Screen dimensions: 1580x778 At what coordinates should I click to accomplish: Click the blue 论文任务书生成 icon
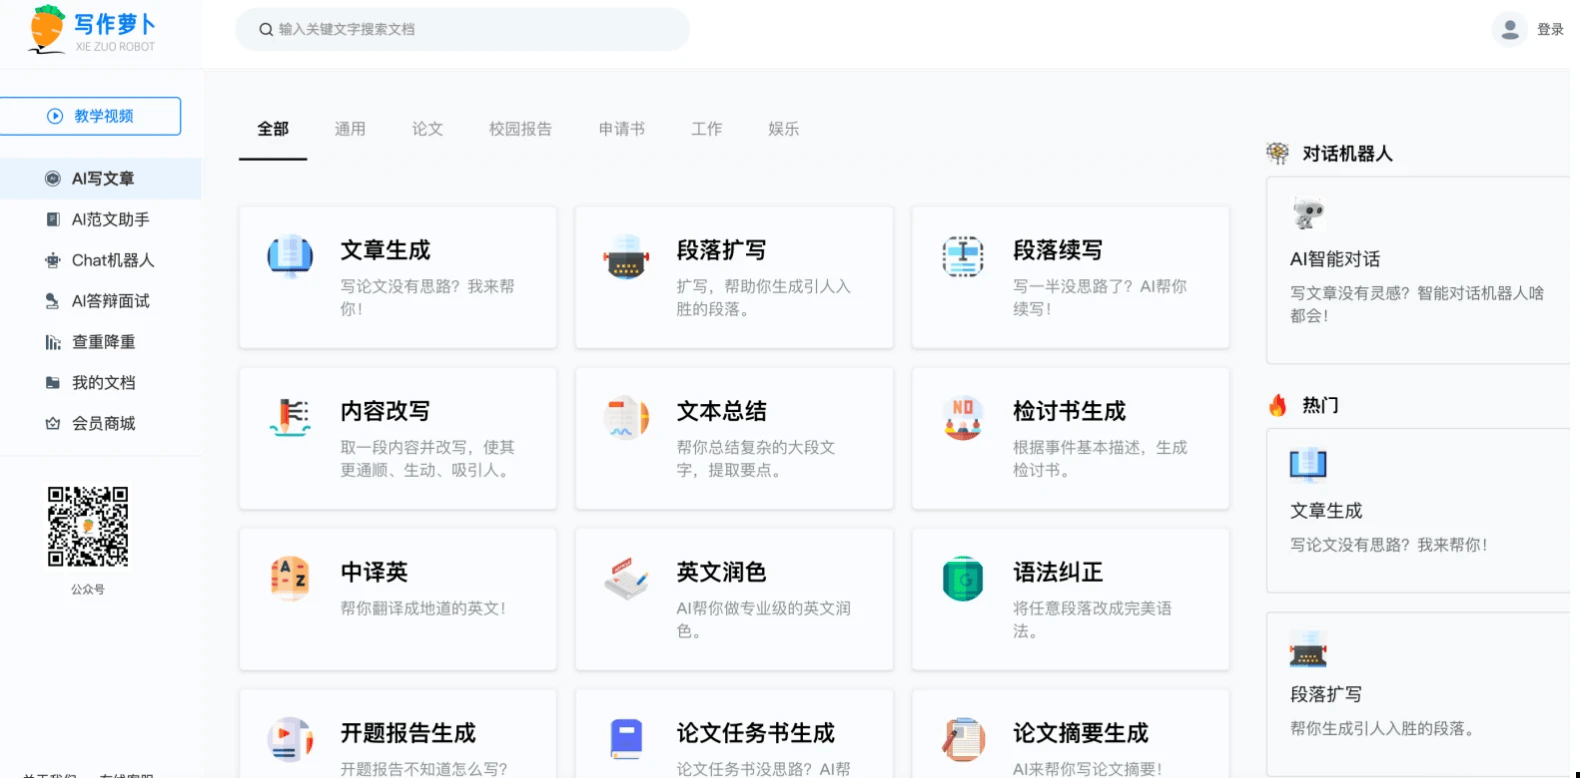pos(626,739)
